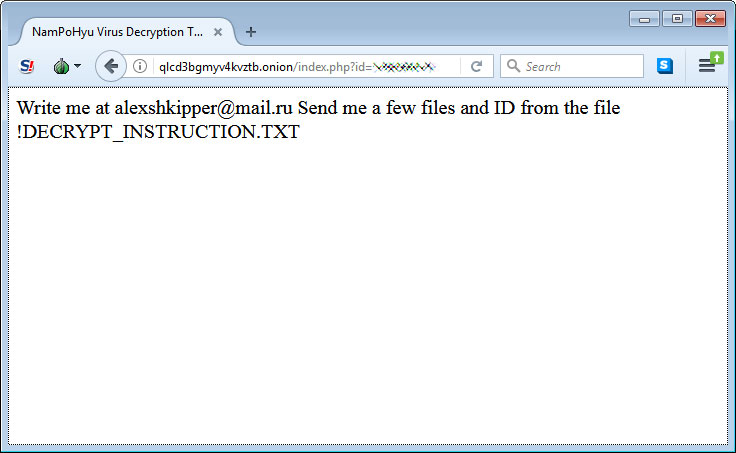736x453 pixels.
Task: Click the !DECRYPT_INSTRUCTION.TXT text
Action: click(x=158, y=132)
